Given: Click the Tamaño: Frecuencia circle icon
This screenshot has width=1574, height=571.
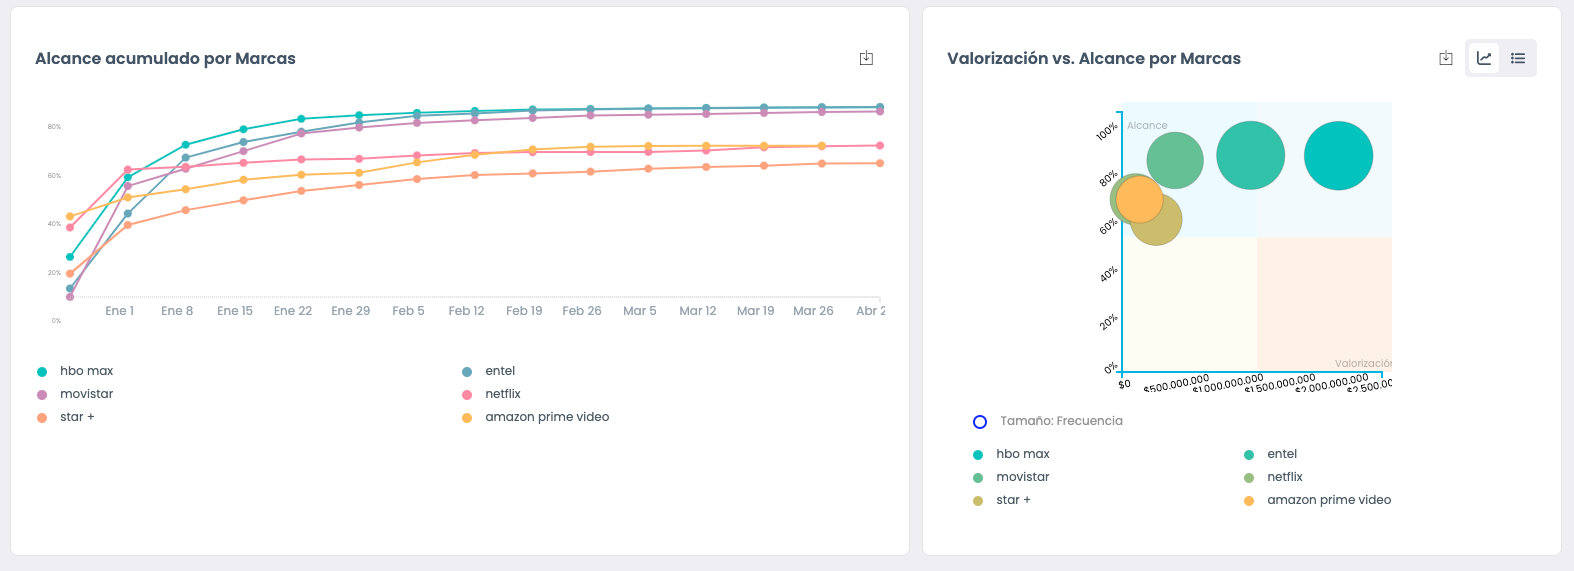Looking at the screenshot, I should pyautogui.click(x=980, y=422).
